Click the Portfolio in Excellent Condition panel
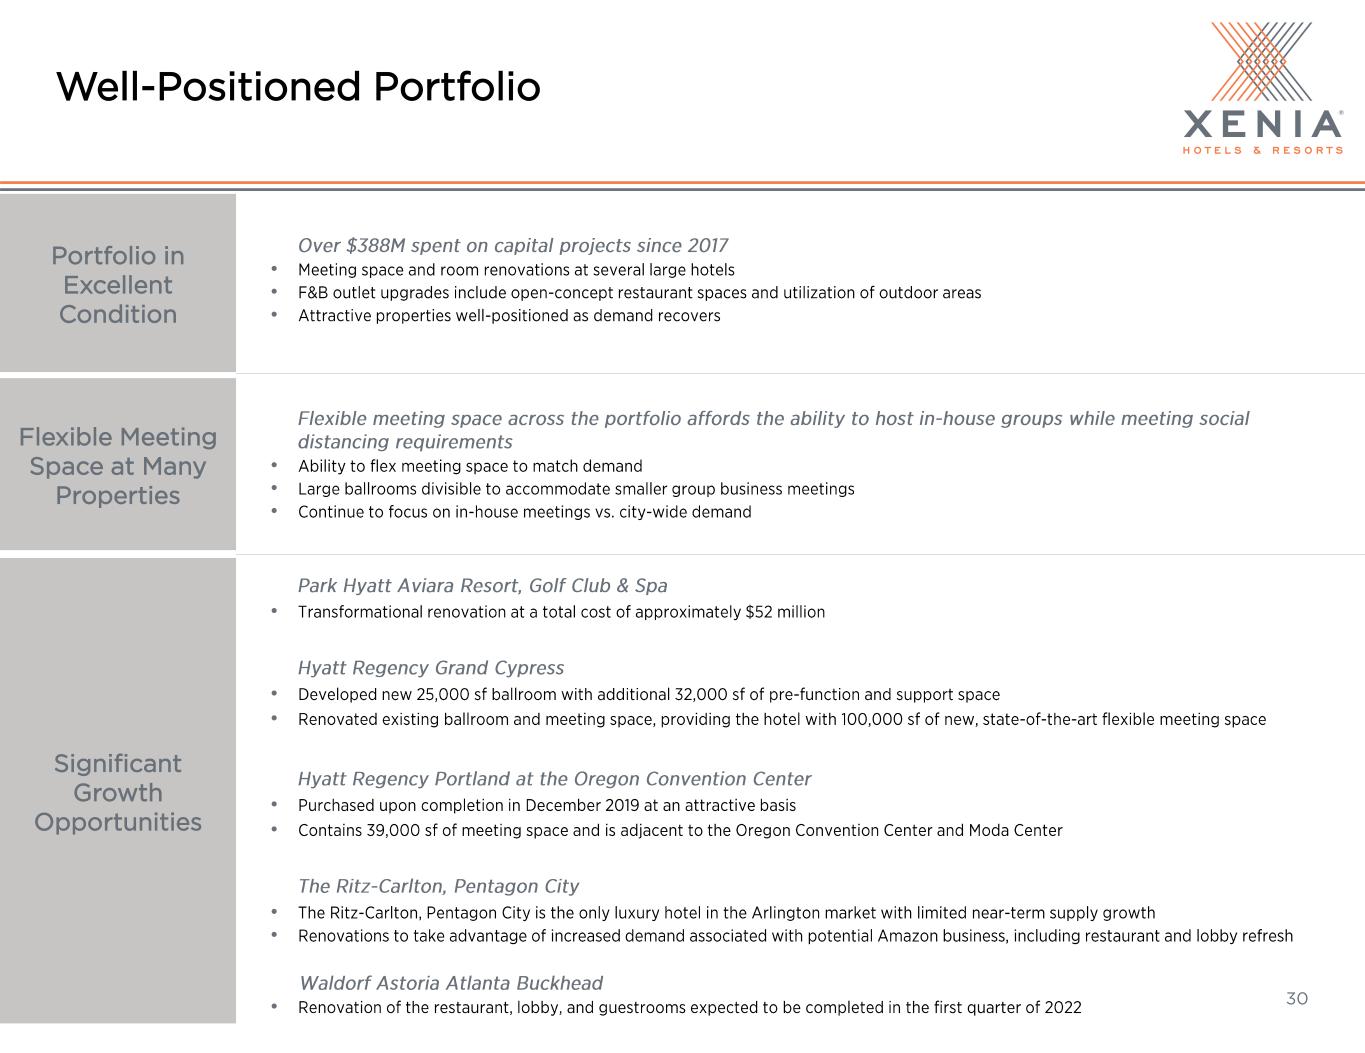Screen dimensions: 1365x1053 [x=118, y=284]
